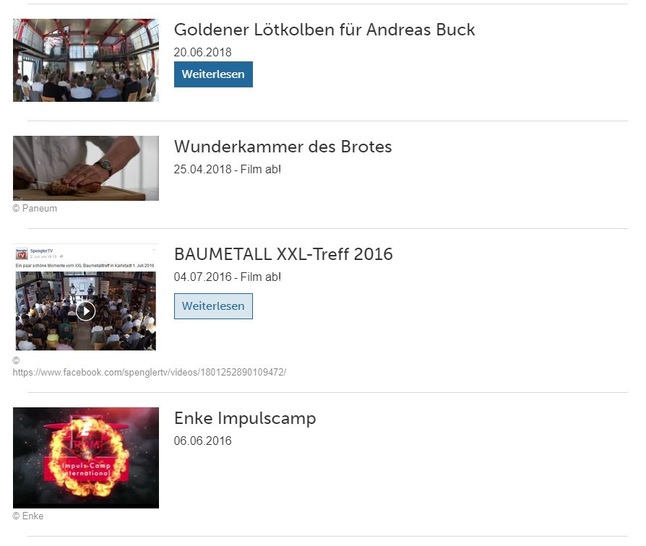Click Weiterlesen under Goldener Lötkolben article
646x546 pixels.
(x=213, y=74)
